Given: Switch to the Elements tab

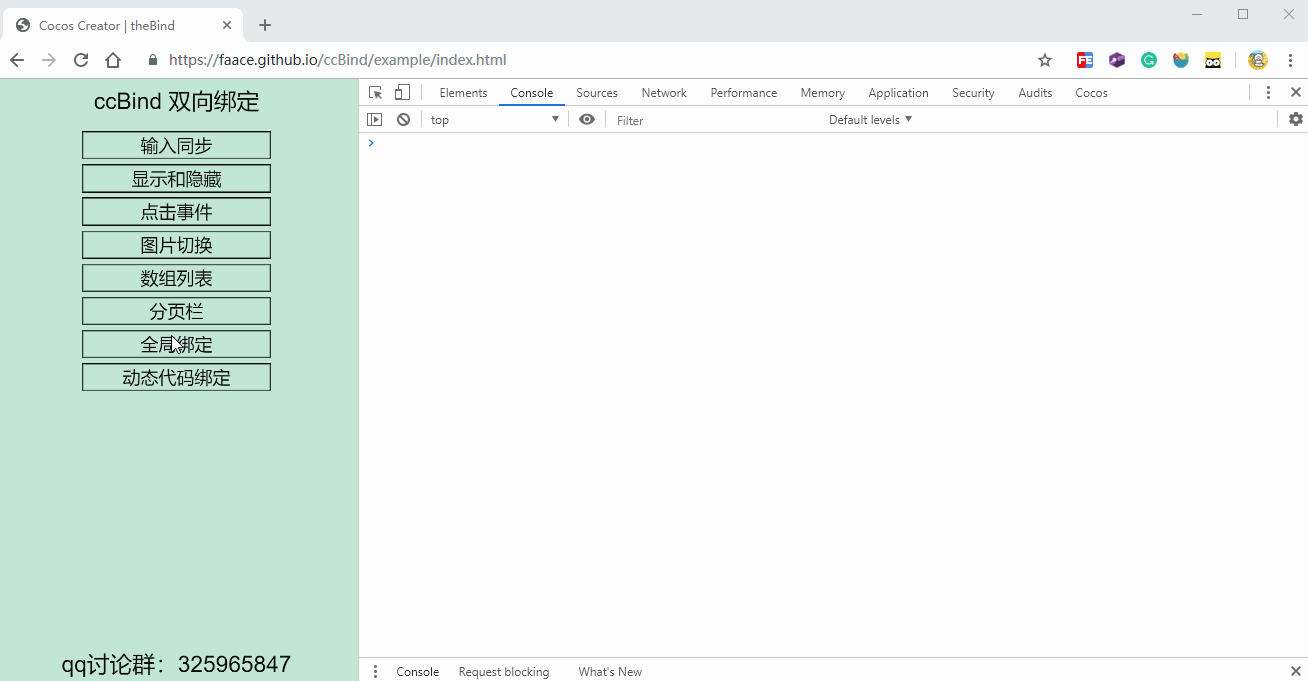Looking at the screenshot, I should pyautogui.click(x=463, y=92).
